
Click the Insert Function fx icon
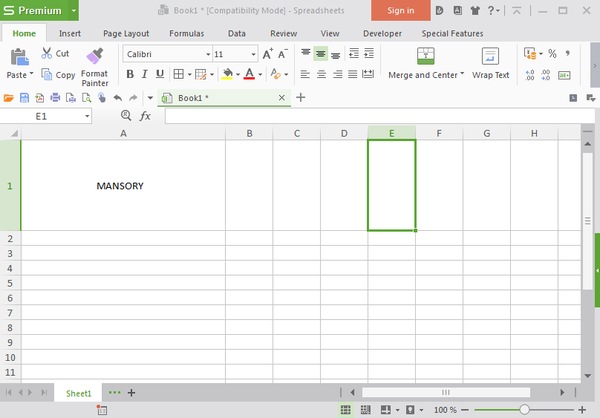145,116
